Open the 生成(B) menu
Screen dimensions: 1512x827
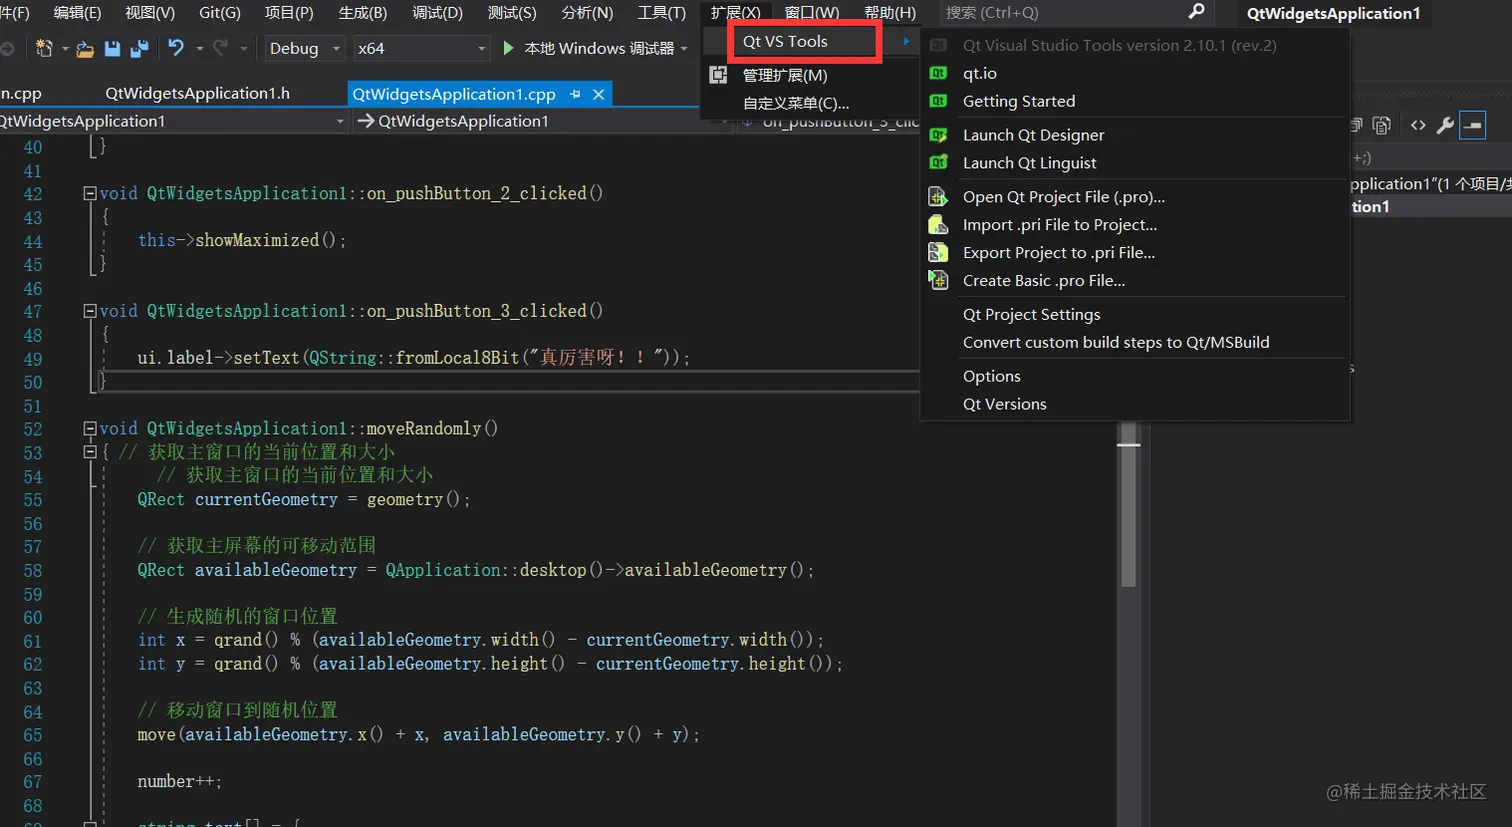(363, 13)
